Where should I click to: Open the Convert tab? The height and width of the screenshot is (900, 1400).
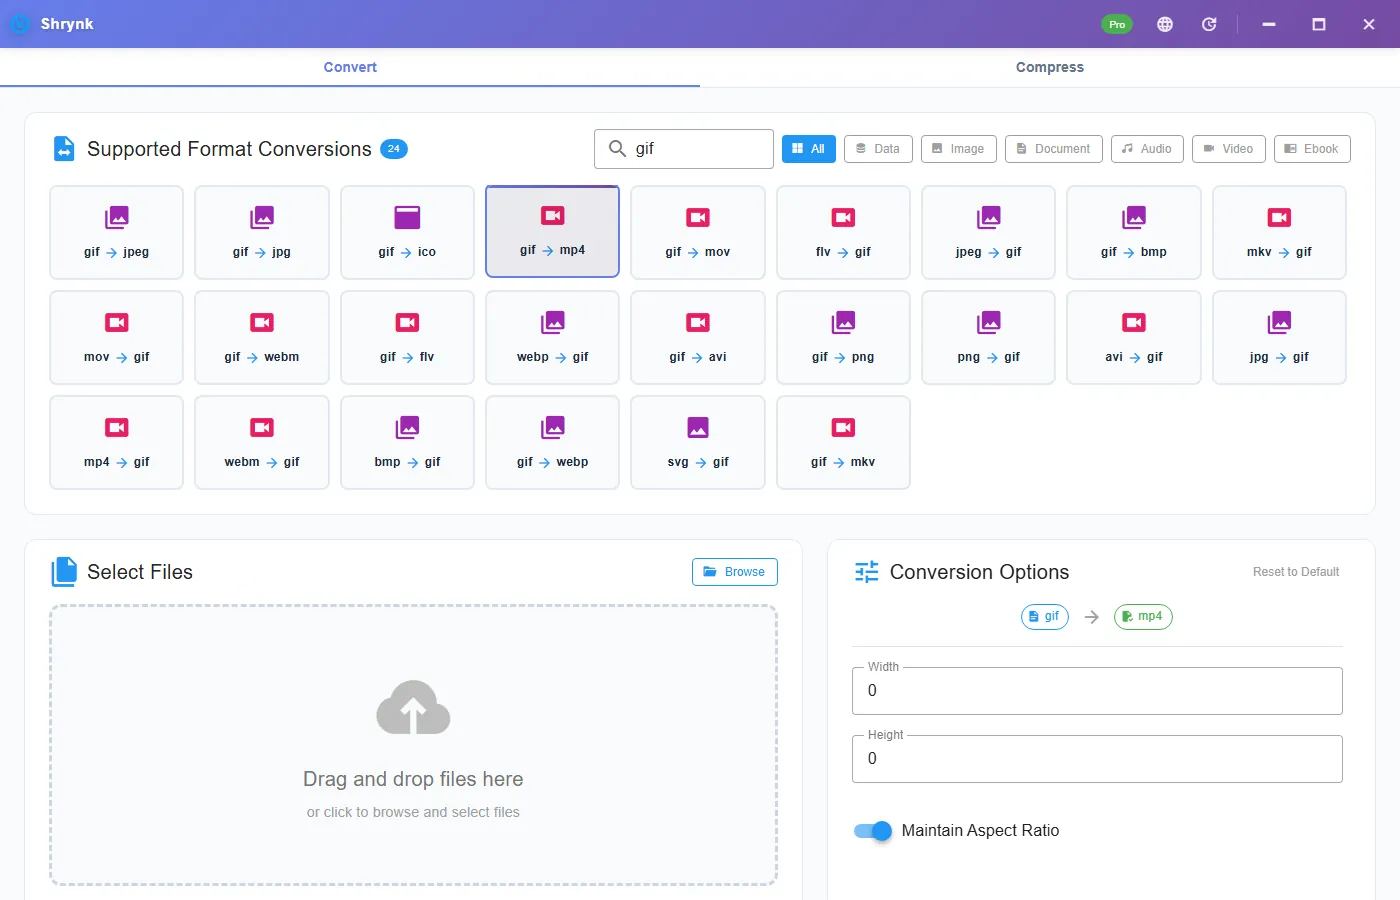[350, 67]
